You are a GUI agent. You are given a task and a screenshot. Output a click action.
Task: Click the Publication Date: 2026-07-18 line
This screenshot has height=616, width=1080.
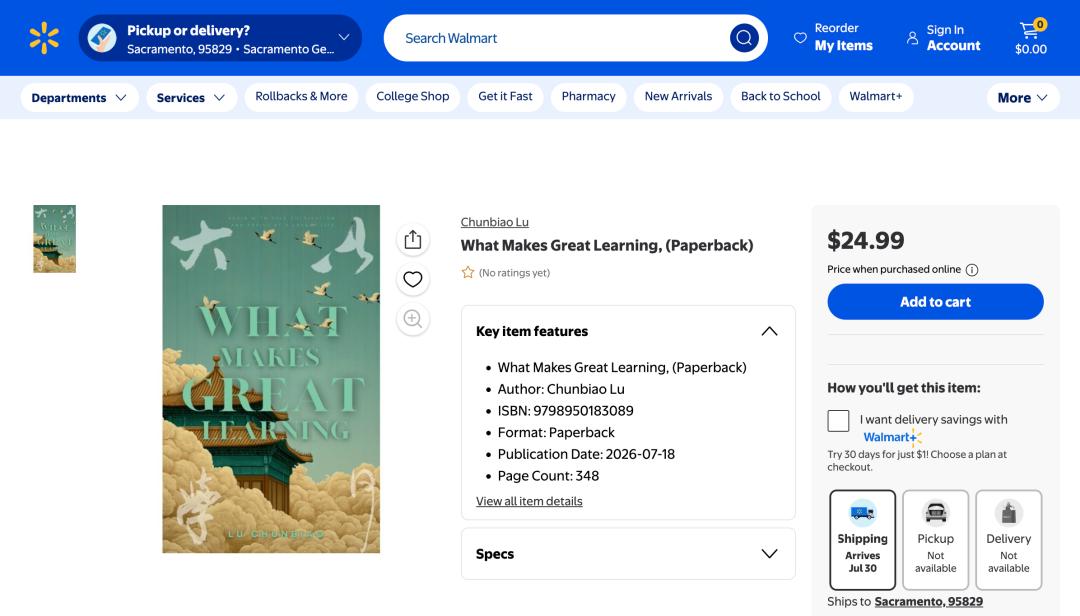(586, 454)
